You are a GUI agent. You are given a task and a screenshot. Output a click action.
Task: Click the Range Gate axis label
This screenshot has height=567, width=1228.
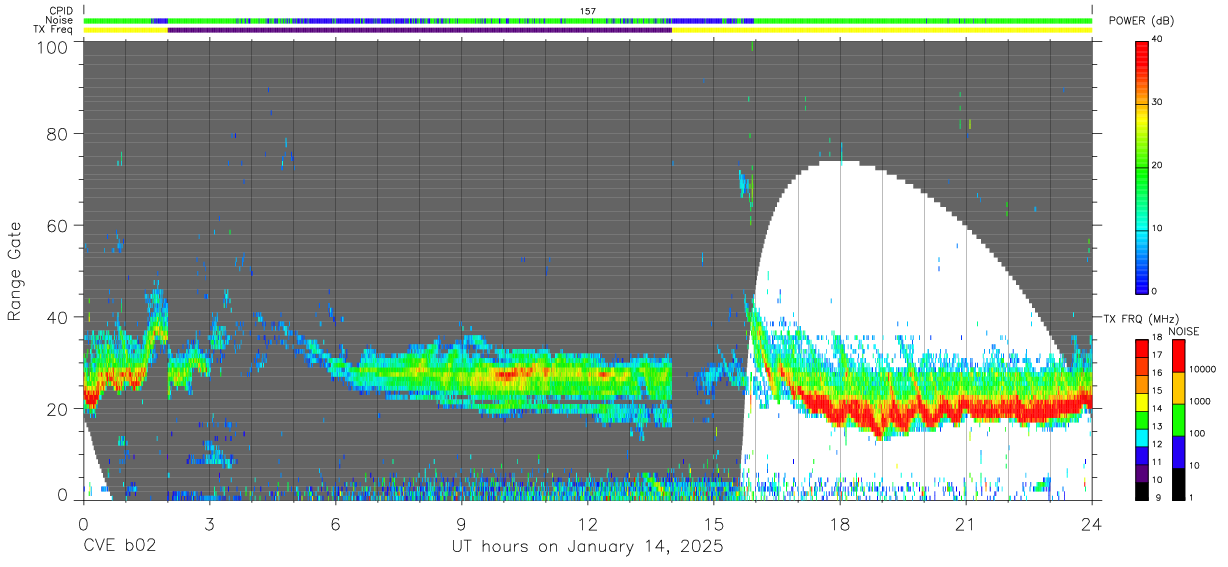click(x=15, y=272)
